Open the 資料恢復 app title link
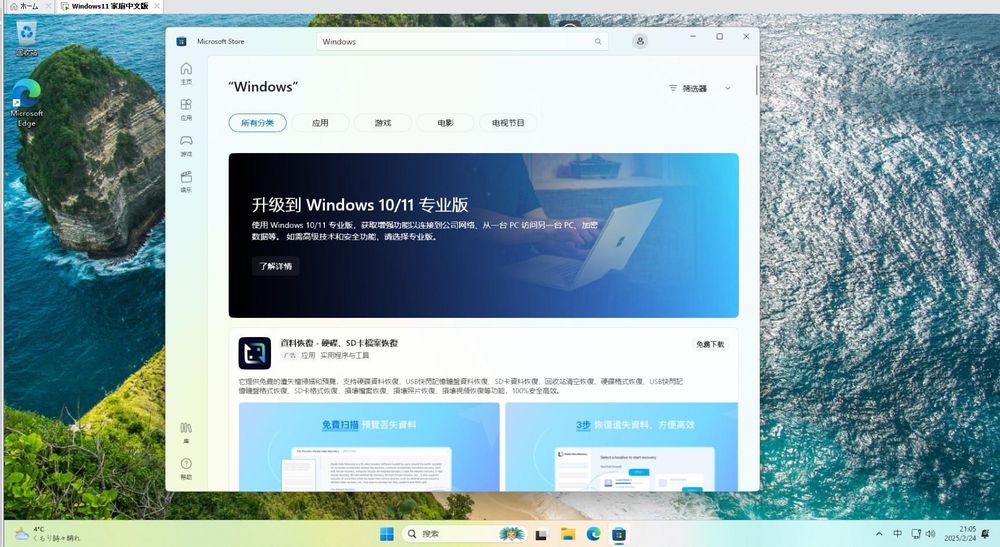The image size is (1000, 547). 339,343
